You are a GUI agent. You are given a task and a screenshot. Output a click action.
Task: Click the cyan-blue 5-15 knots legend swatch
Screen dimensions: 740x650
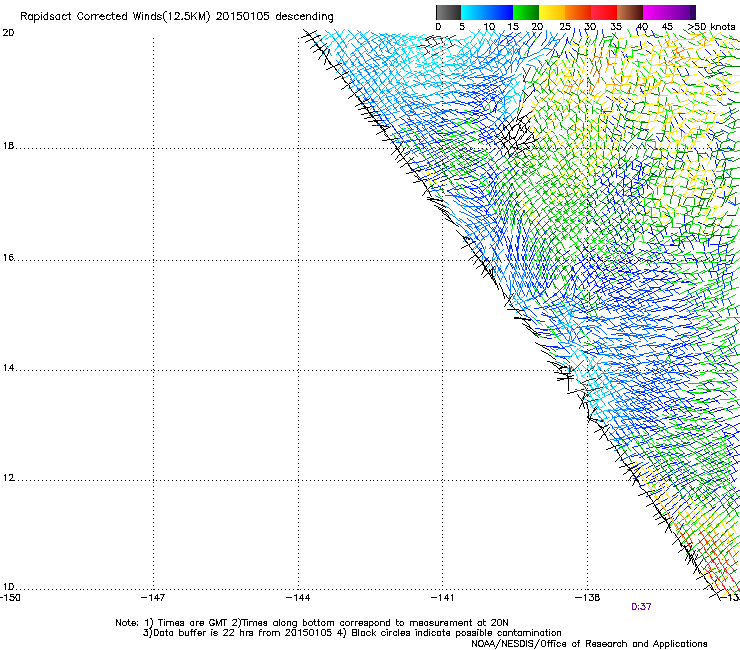pyautogui.click(x=487, y=12)
